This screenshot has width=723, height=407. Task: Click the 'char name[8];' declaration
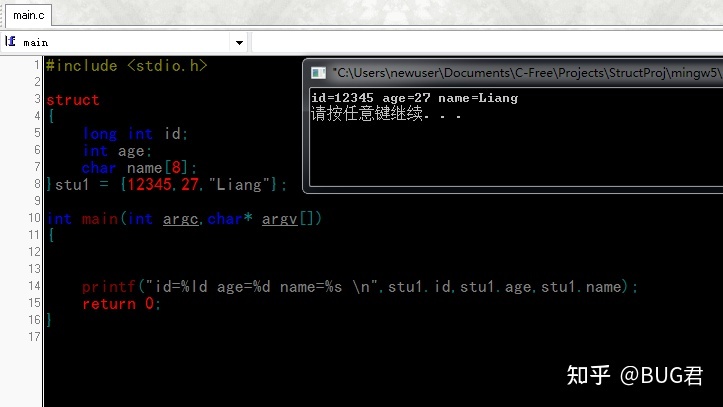(140, 168)
